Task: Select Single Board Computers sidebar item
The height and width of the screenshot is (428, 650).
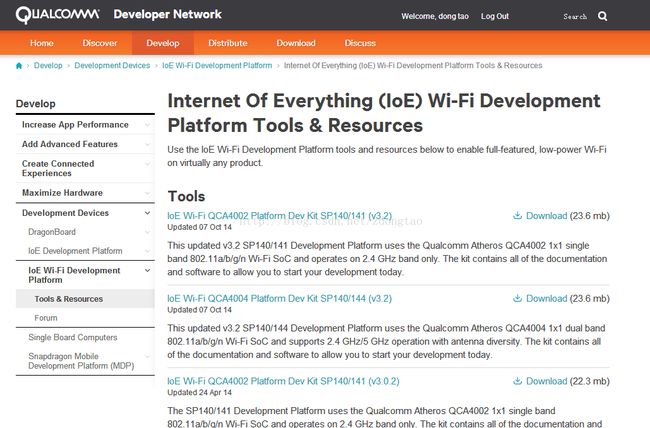Action: pyautogui.click(x=85, y=337)
